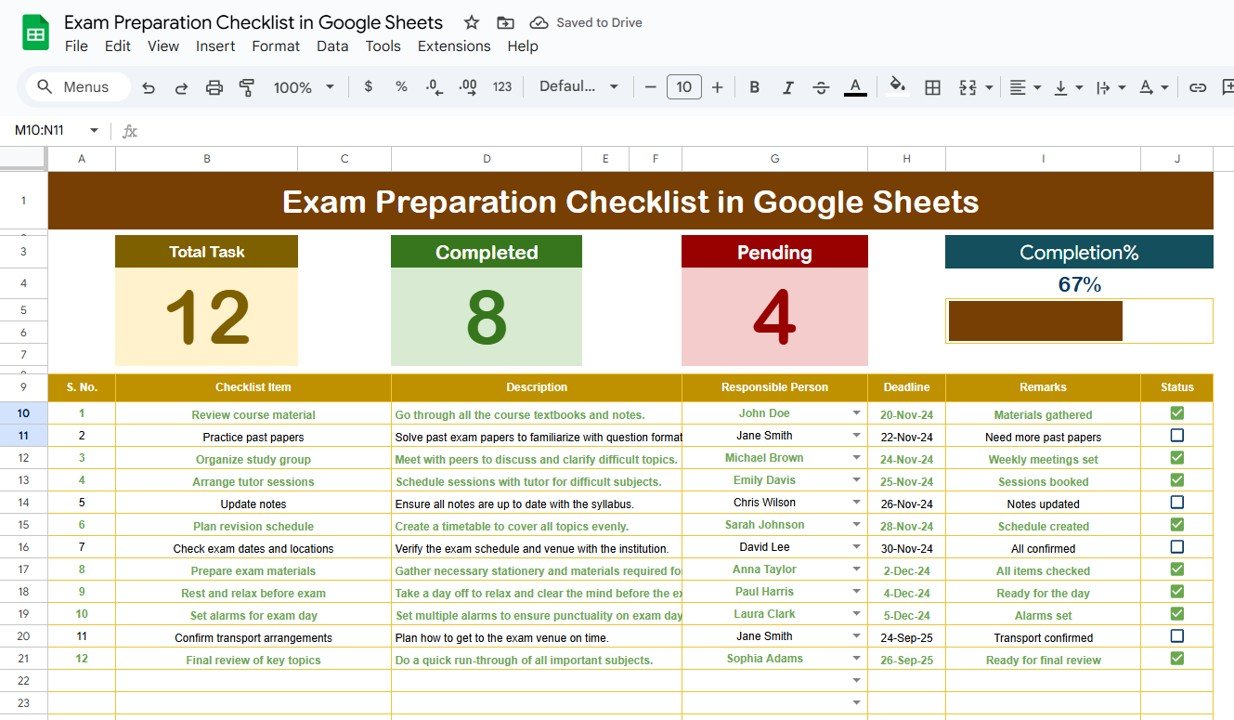Toggle italic formatting
1234x720 pixels.
click(788, 87)
